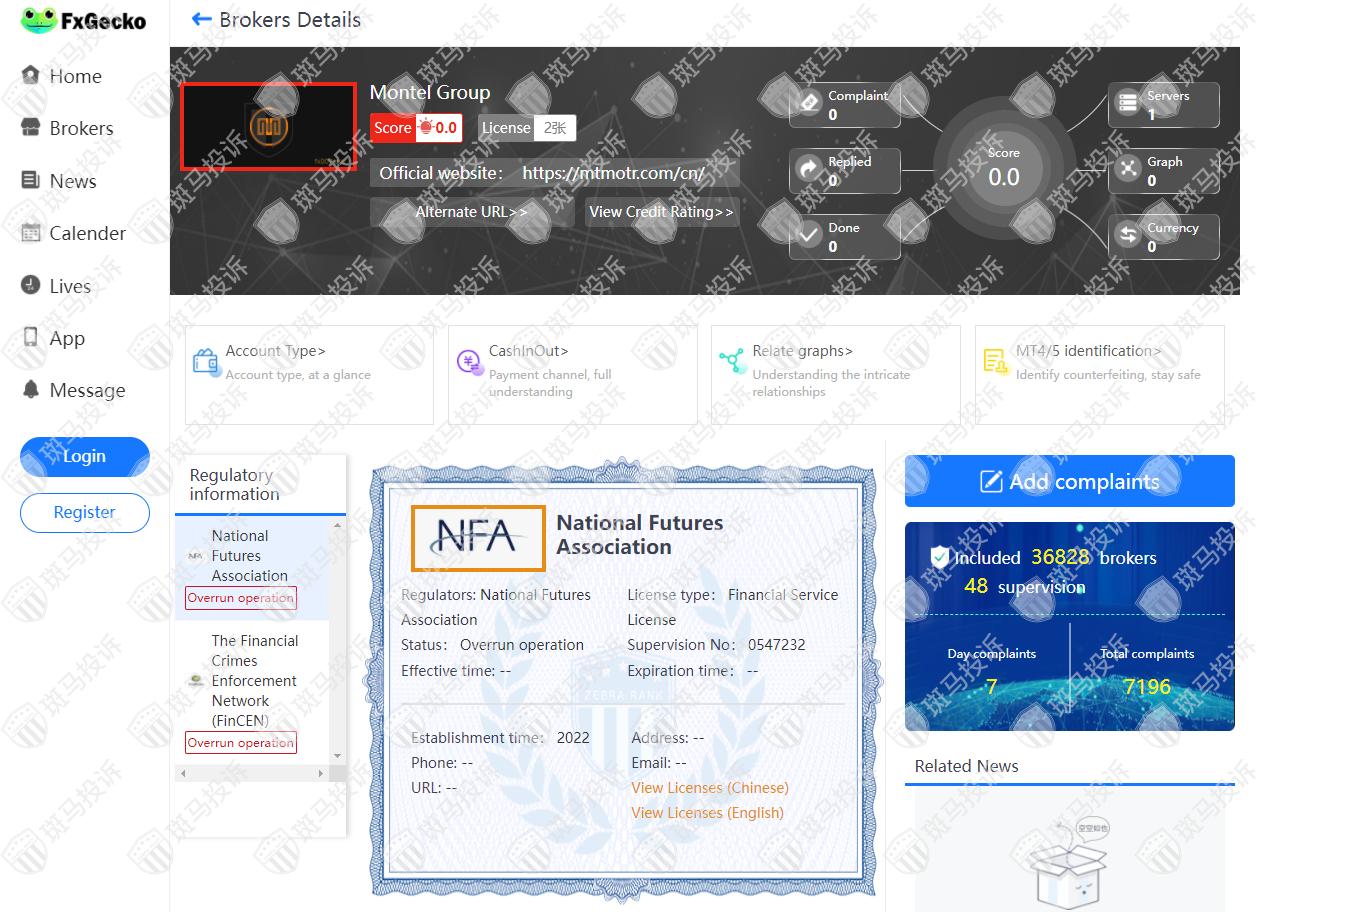The height and width of the screenshot is (912, 1355).
Task: Click the Graph stat icon
Action: (x=1128, y=169)
